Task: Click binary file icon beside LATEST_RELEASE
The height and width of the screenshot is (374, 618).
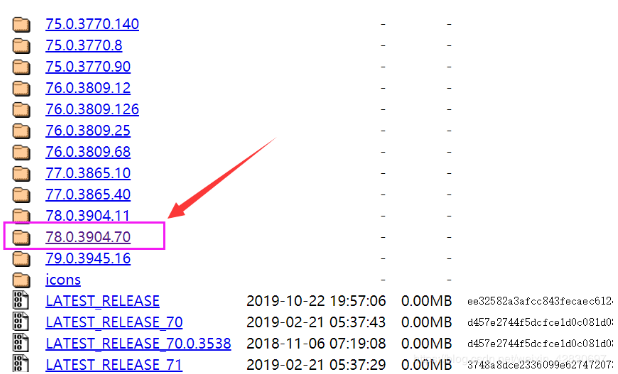Action: pos(21,300)
